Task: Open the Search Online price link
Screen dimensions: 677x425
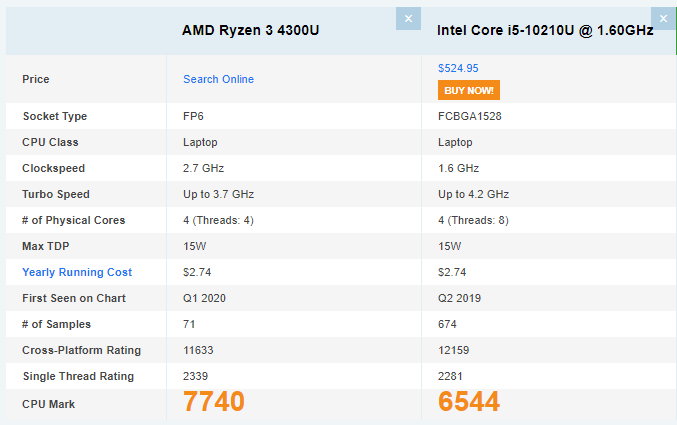Action: 218,79
